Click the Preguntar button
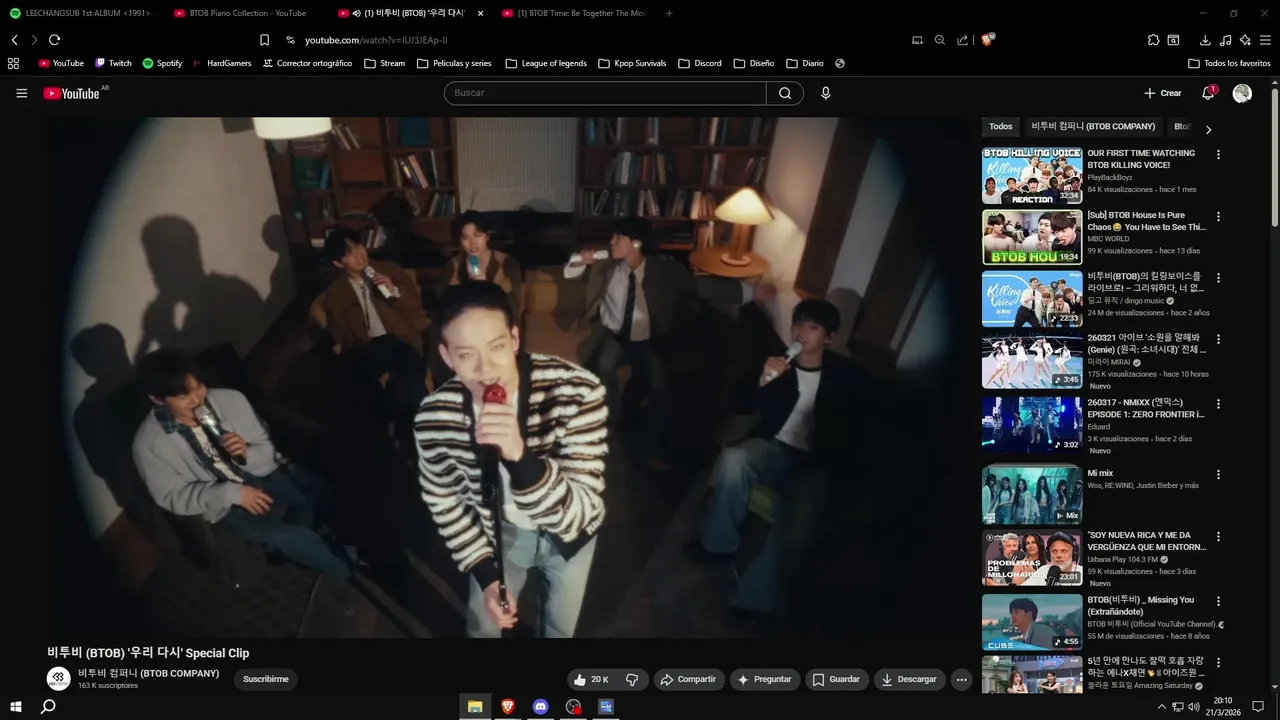Image resolution: width=1280 pixels, height=720 pixels. tap(764, 680)
